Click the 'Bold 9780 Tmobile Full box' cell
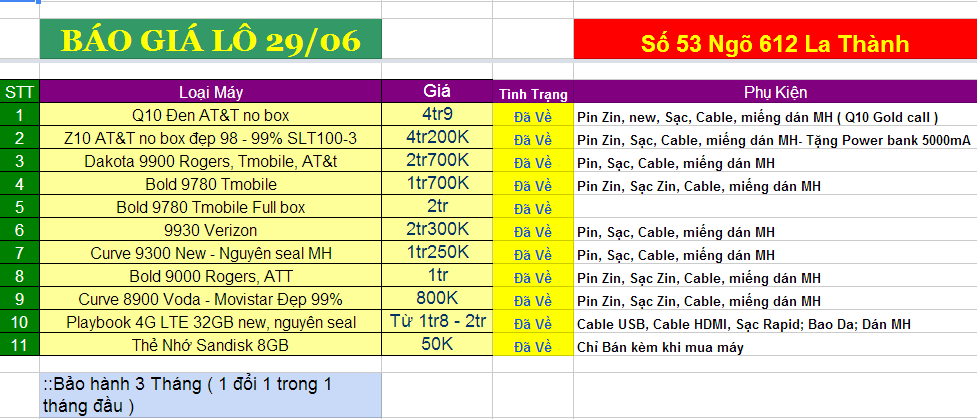 coord(210,207)
